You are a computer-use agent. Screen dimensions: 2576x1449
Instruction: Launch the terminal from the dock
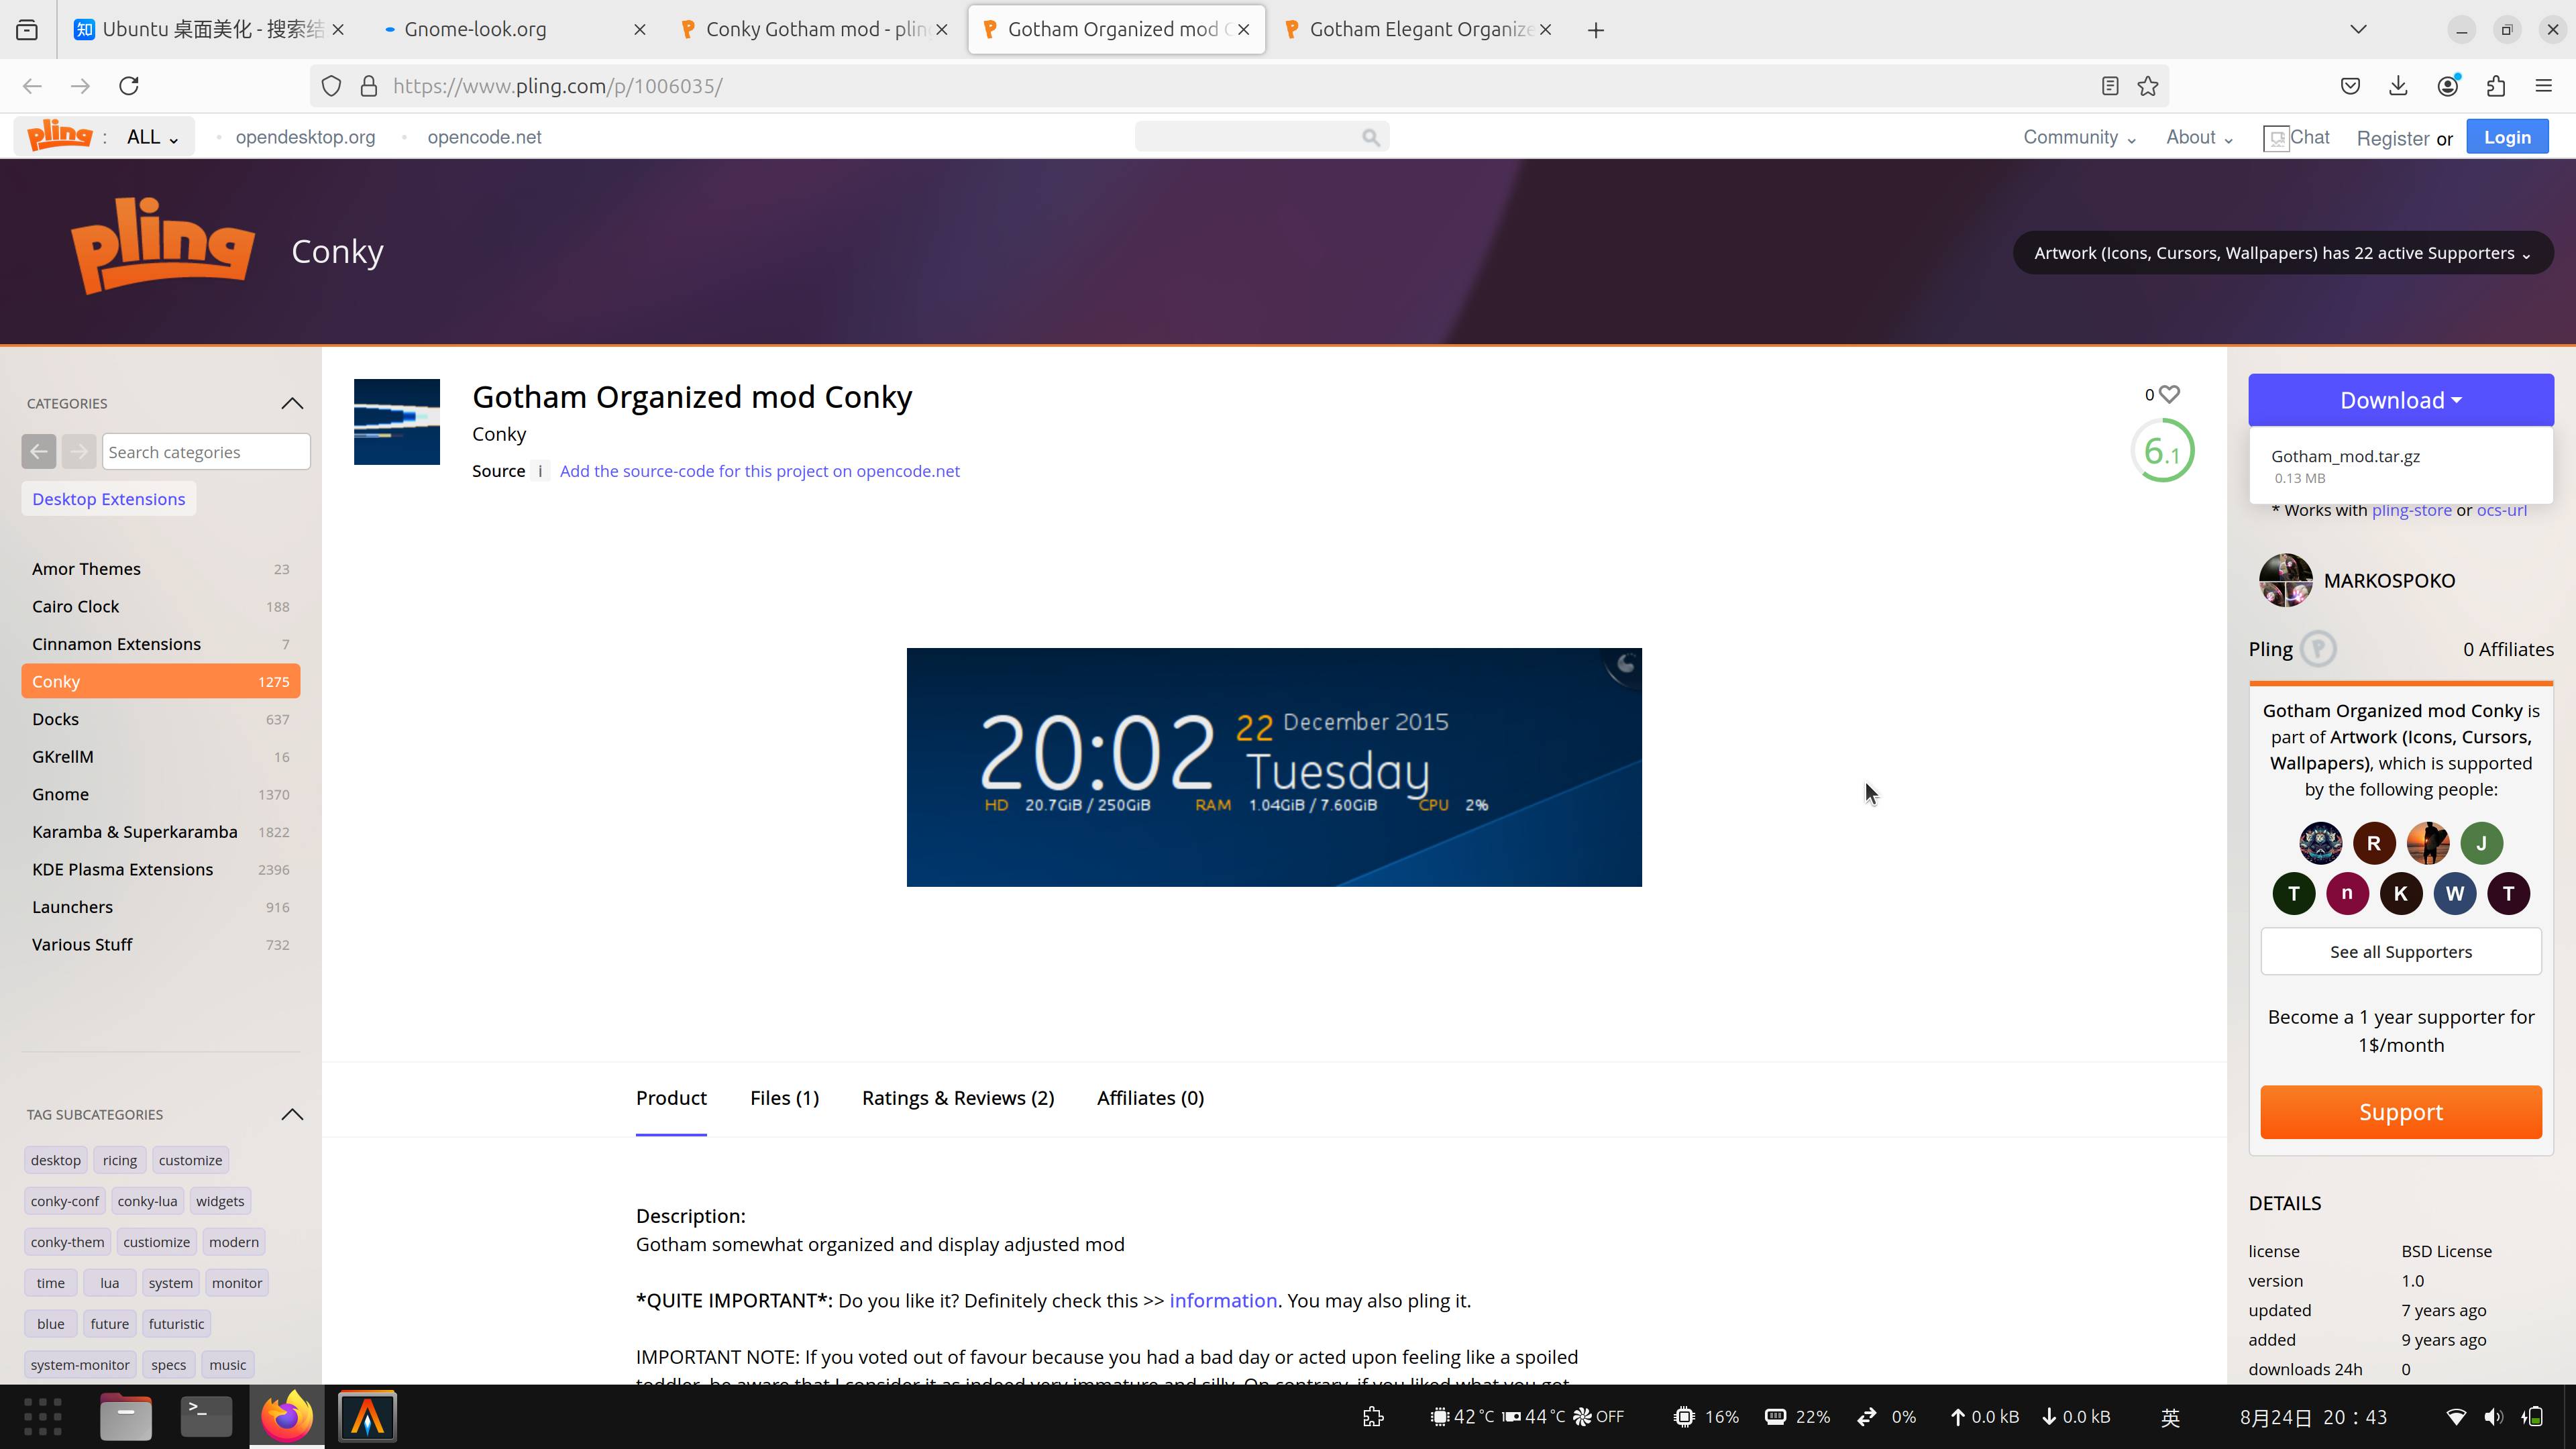tap(206, 1417)
